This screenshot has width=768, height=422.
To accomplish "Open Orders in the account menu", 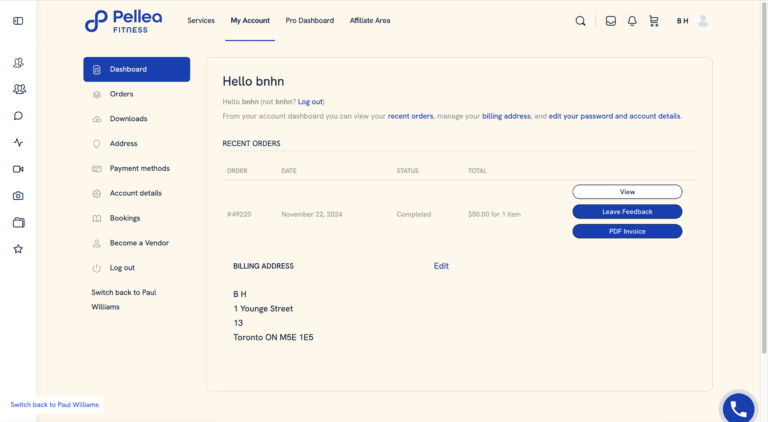I will (x=121, y=94).
